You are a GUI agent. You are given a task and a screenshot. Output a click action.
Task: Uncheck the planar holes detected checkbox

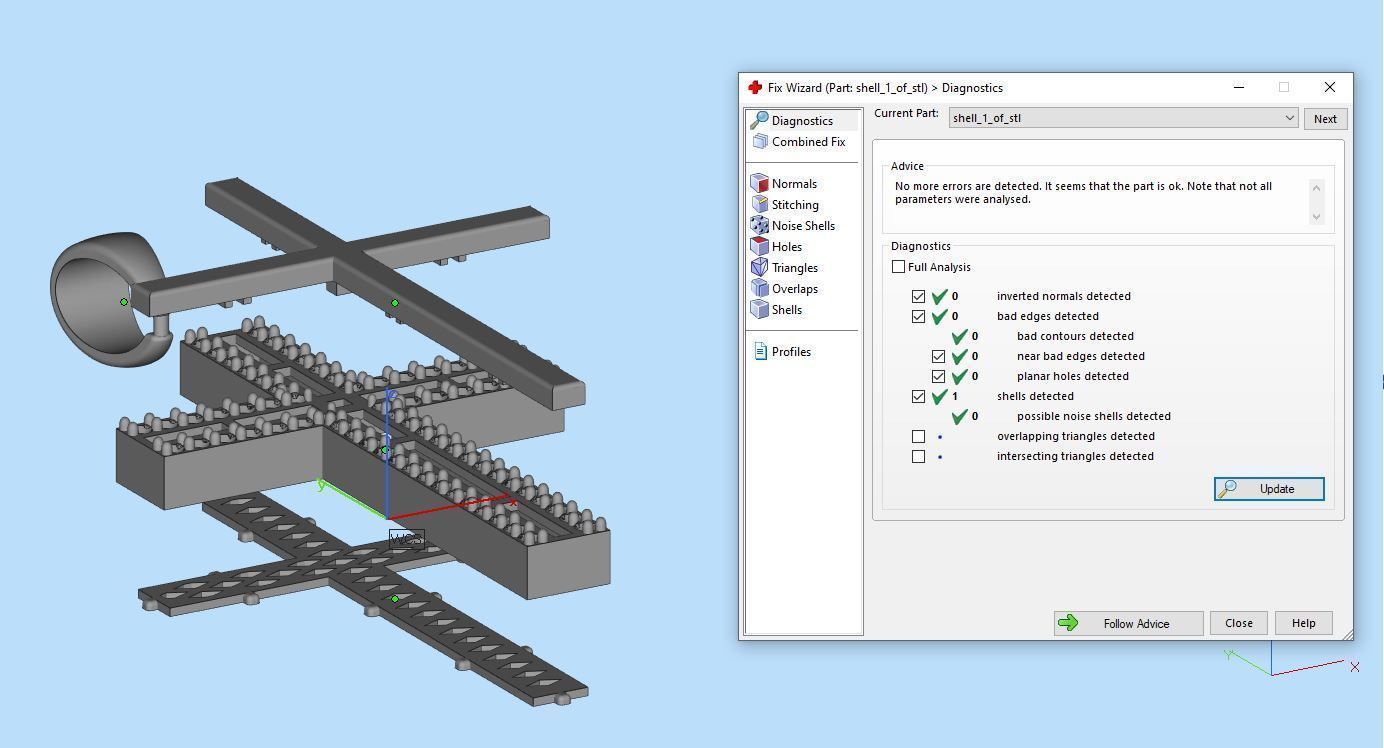click(x=938, y=376)
